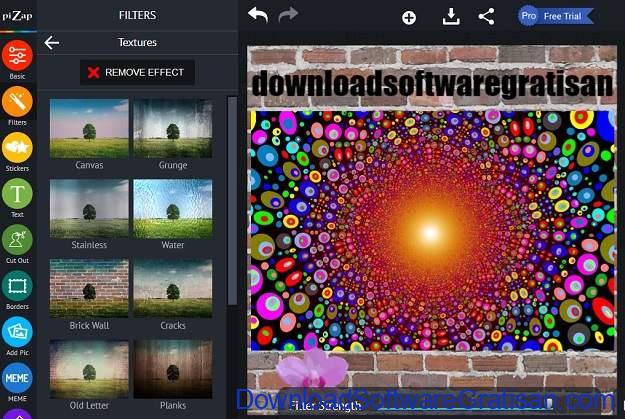Viewport: 625px width, 419px height.
Task: Undo the last edit
Action: [258, 15]
